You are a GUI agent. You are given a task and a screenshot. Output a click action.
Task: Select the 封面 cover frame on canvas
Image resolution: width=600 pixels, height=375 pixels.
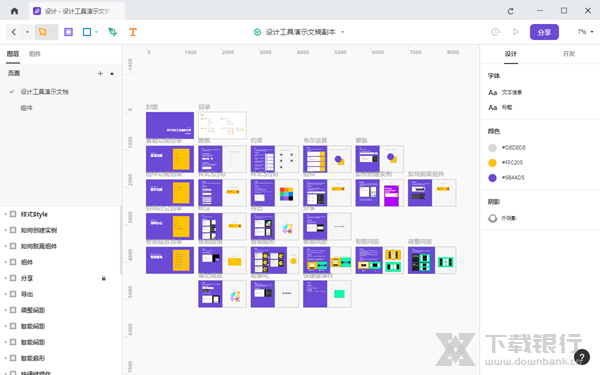[x=170, y=125]
